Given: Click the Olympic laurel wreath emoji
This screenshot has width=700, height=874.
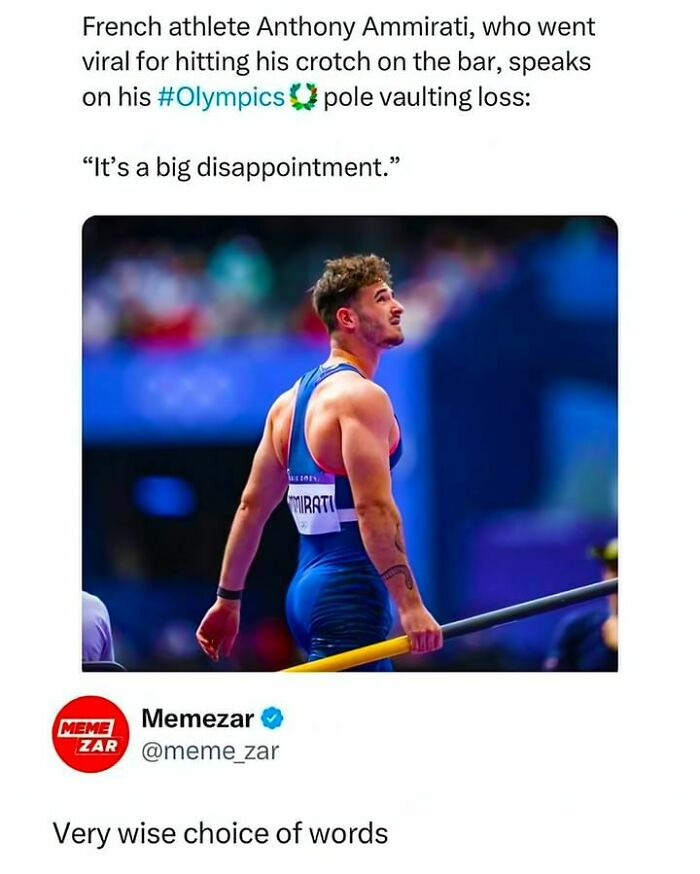Looking at the screenshot, I should click(x=303, y=99).
